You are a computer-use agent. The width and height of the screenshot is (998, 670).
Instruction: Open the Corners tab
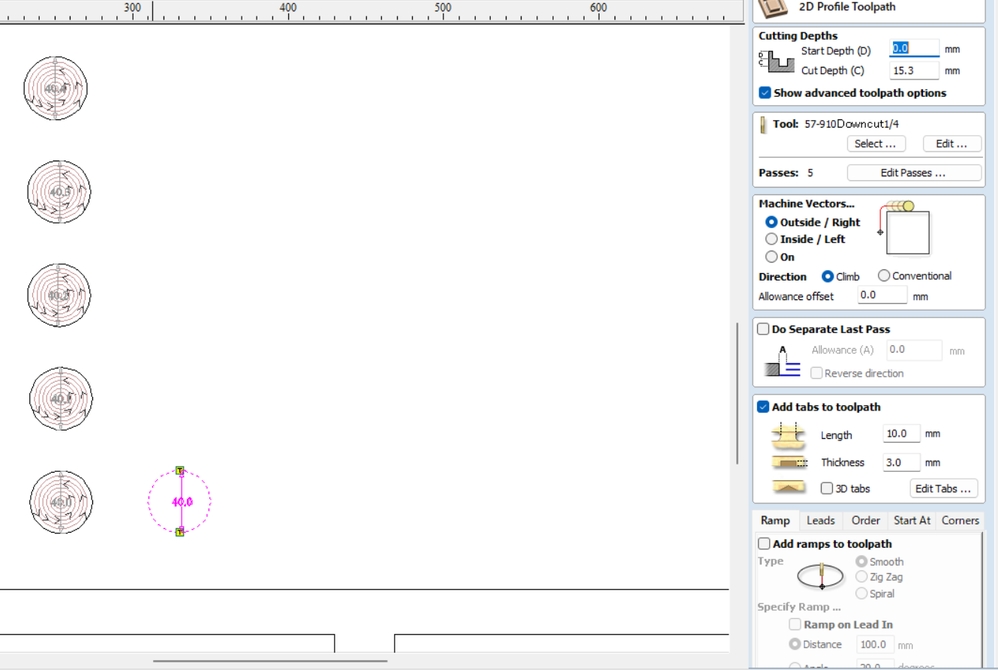pyautogui.click(x=960, y=520)
